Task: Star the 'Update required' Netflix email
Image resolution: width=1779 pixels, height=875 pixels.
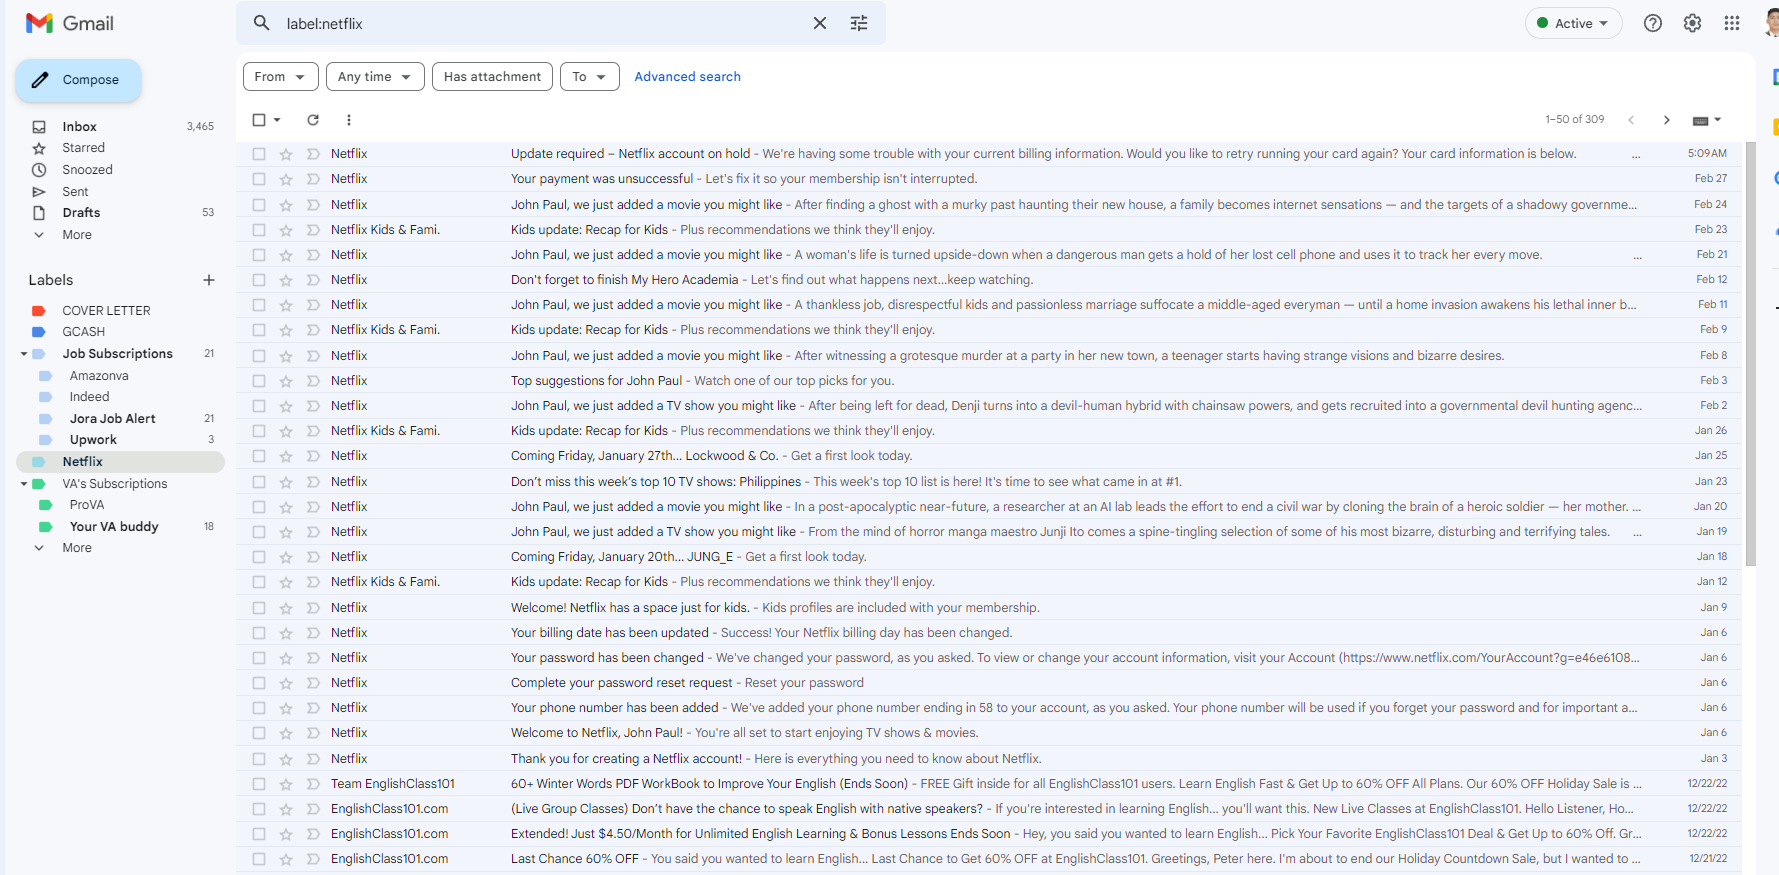Action: (286, 154)
